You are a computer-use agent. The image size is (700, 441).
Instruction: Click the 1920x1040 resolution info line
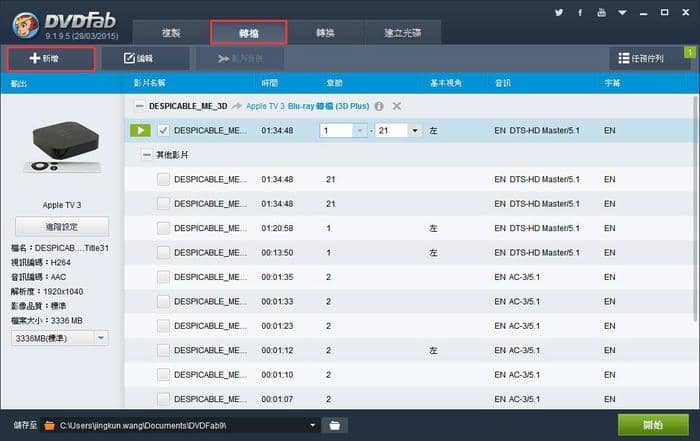[47, 291]
